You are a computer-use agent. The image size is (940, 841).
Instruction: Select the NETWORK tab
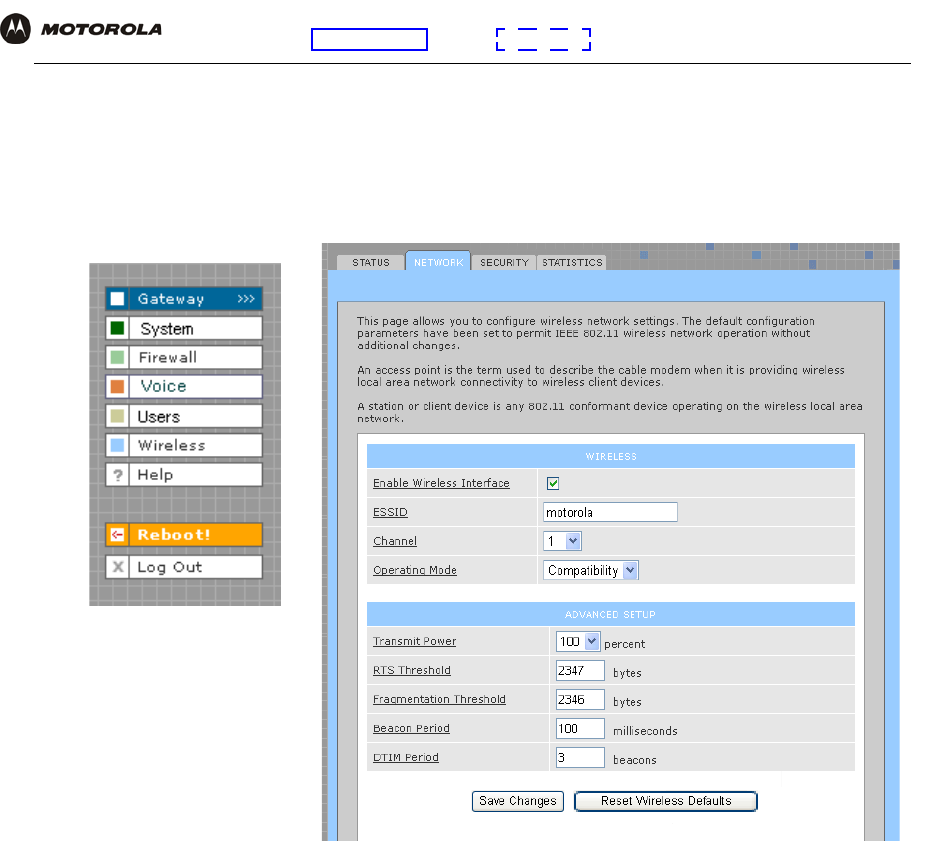pyautogui.click(x=438, y=261)
